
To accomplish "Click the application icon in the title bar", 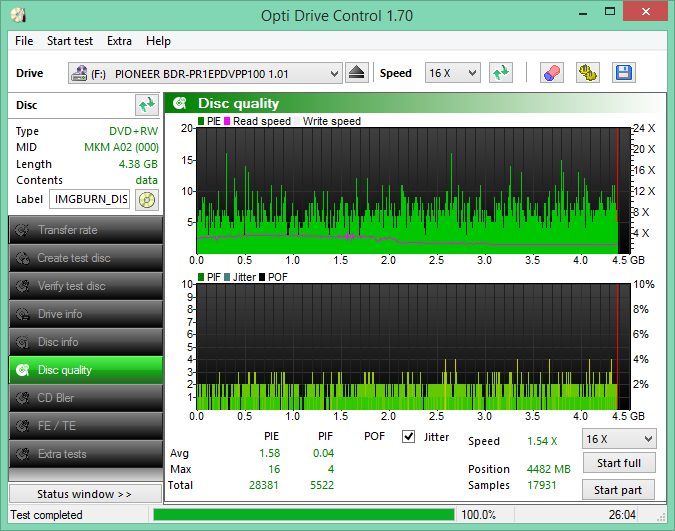I will coord(19,15).
